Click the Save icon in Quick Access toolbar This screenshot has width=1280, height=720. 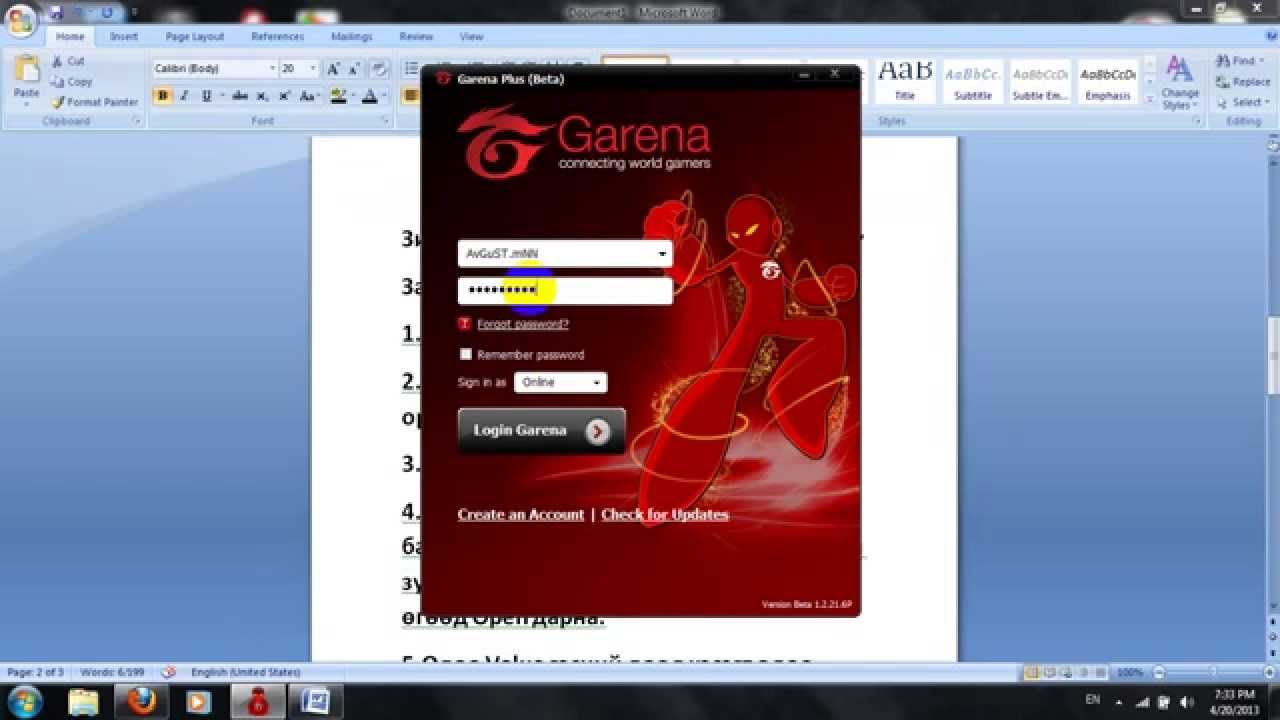[x=56, y=13]
